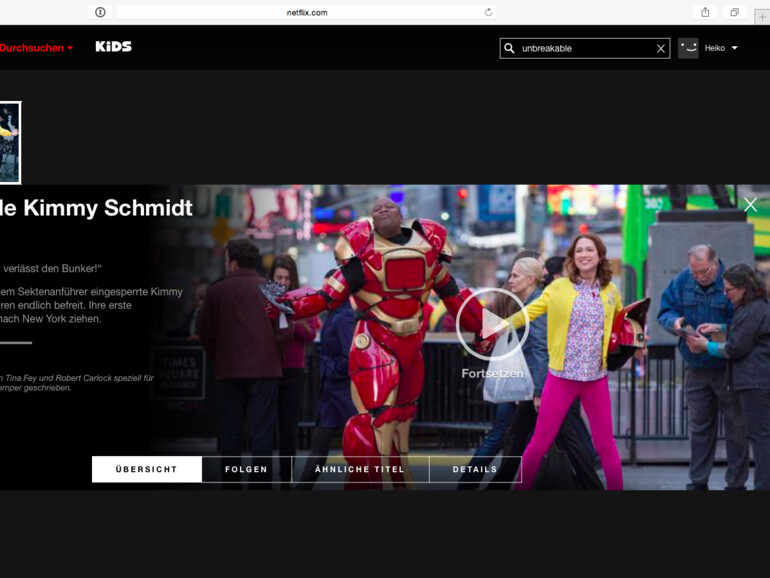Close the Kimmy Schmidt detail panel
This screenshot has height=578, width=770.
tap(750, 204)
